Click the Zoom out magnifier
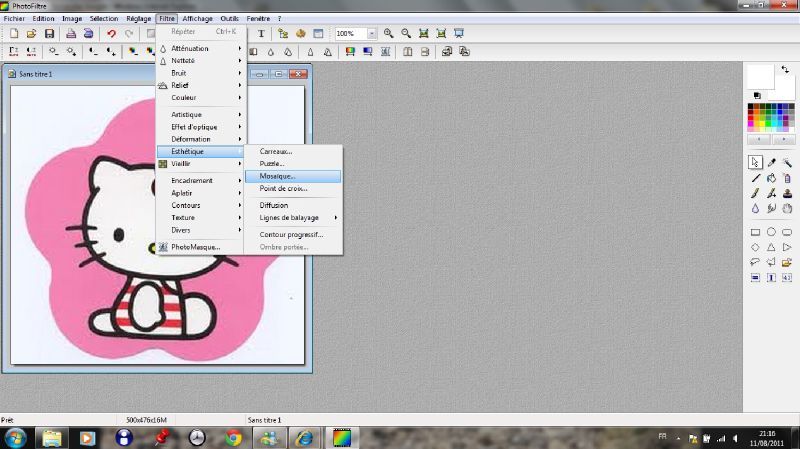The image size is (800, 449). (406, 34)
